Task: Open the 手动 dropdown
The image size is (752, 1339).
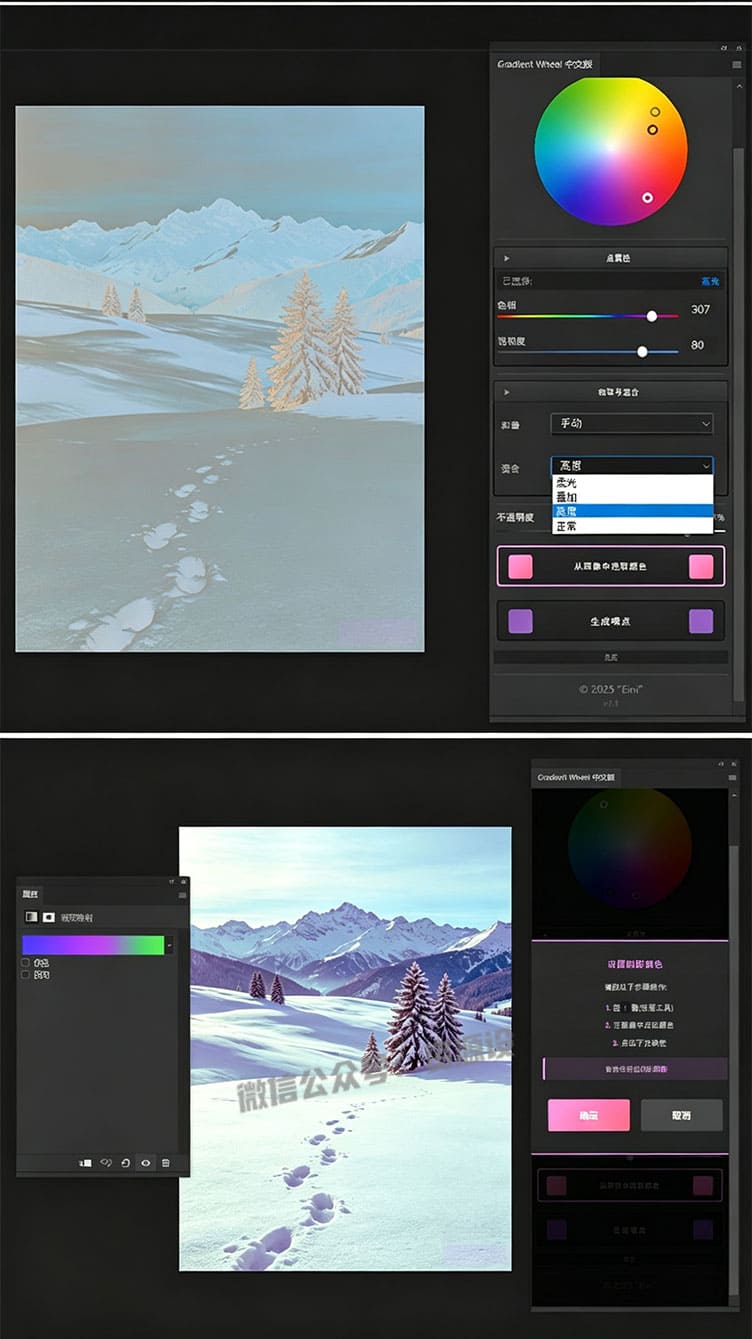Action: coord(631,423)
